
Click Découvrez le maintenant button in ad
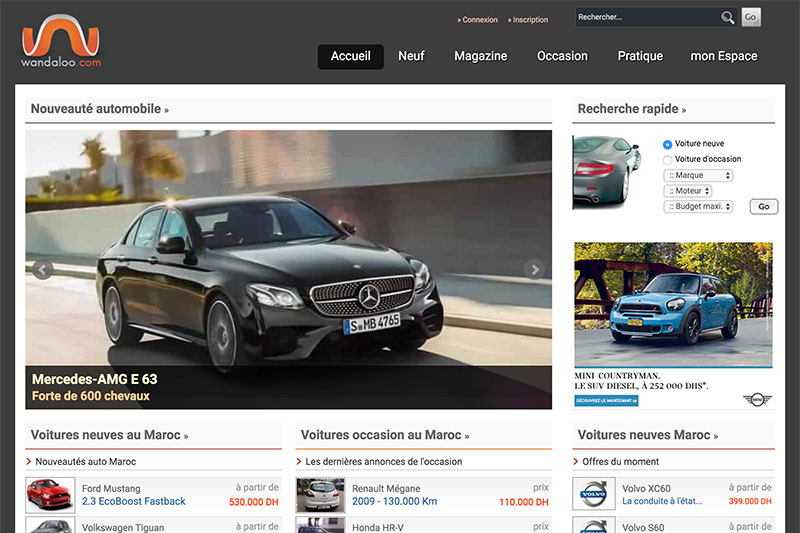point(606,401)
